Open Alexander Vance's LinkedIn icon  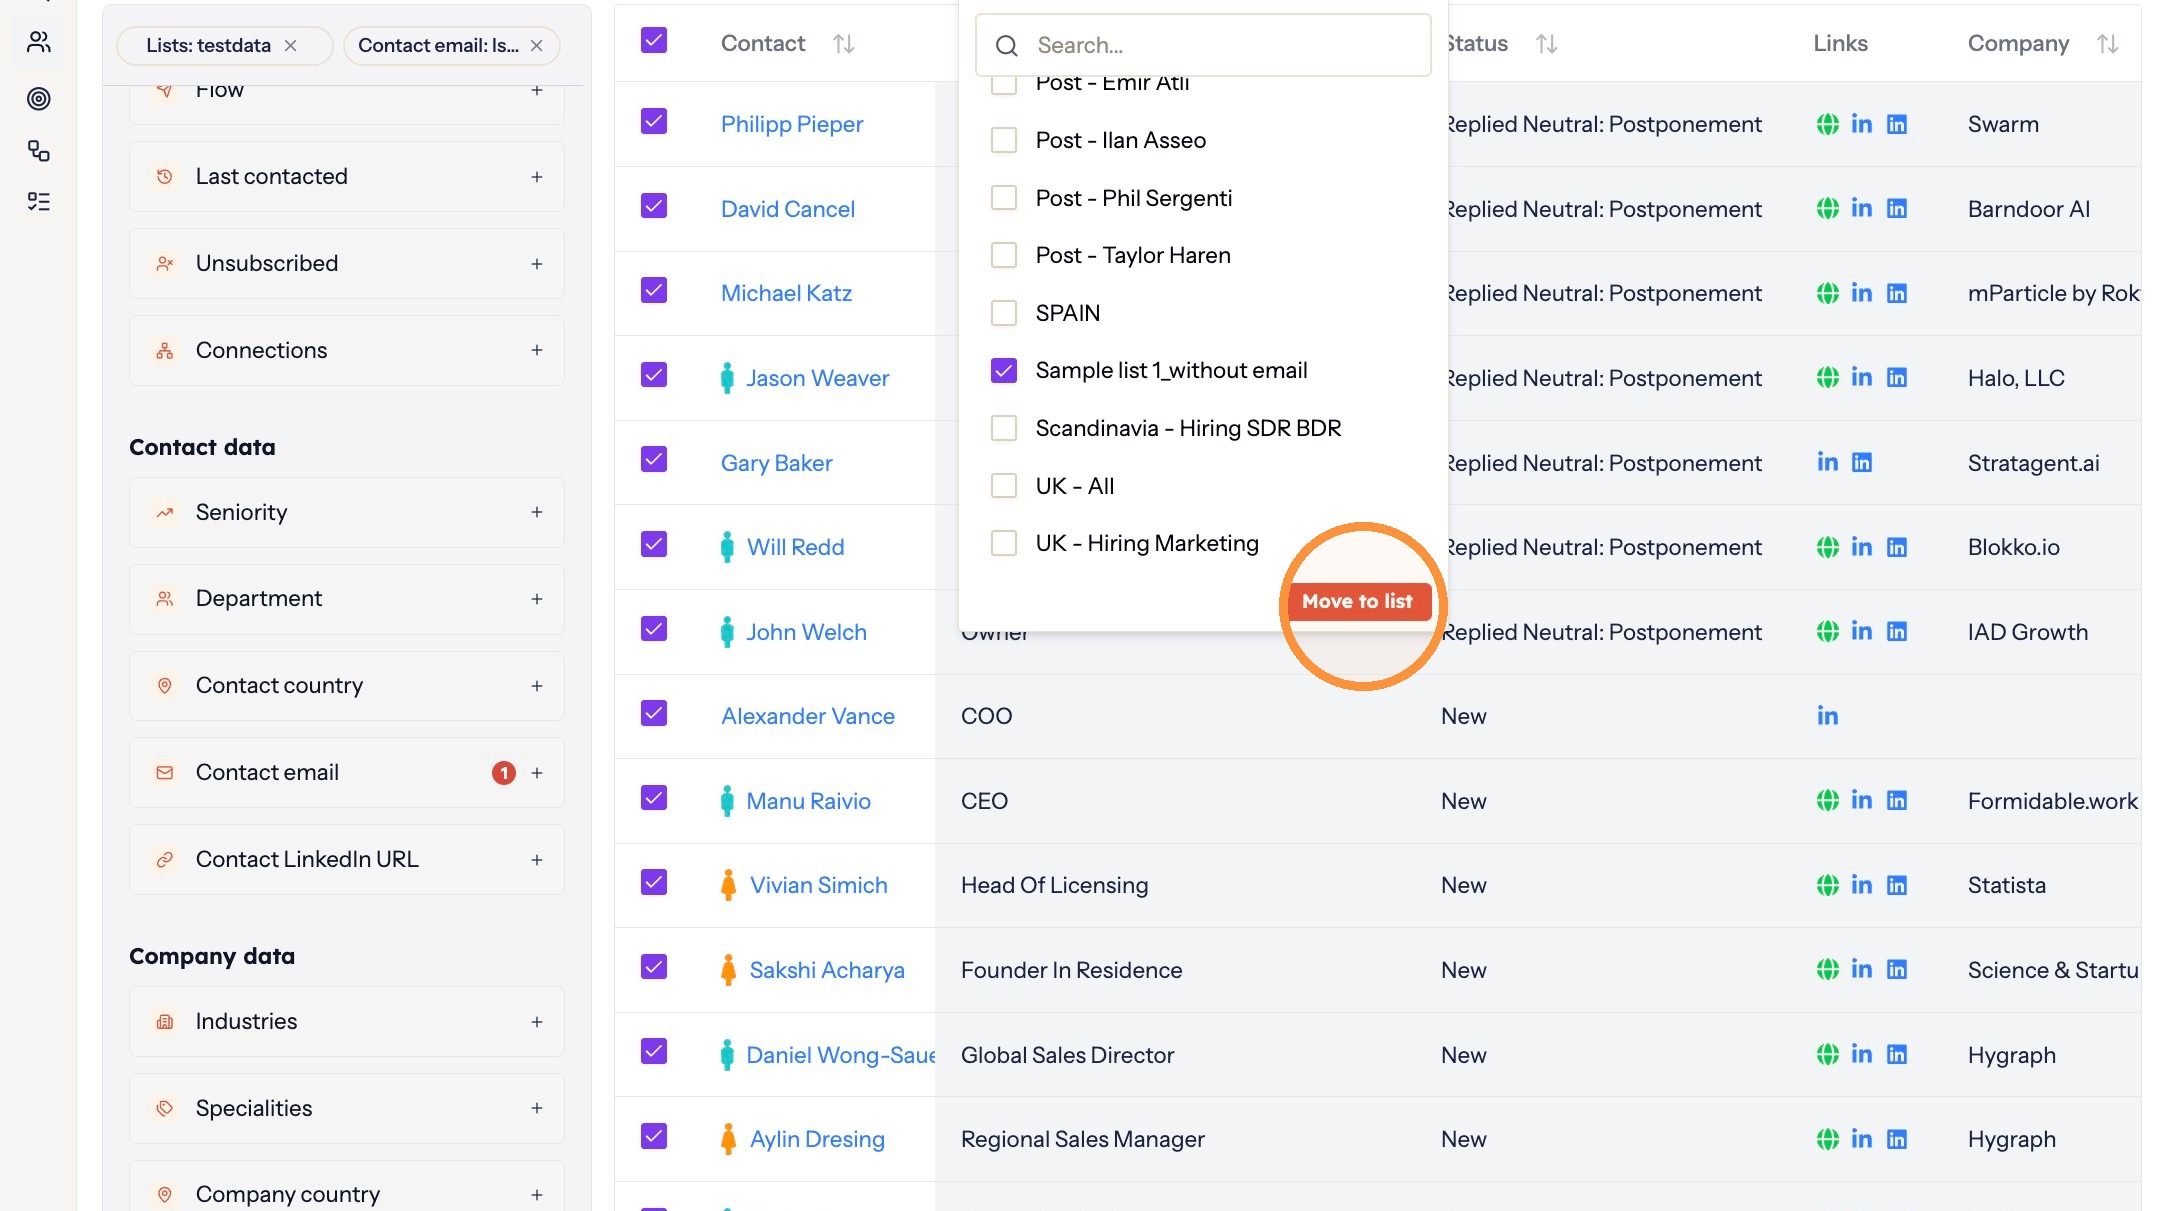click(x=1827, y=716)
